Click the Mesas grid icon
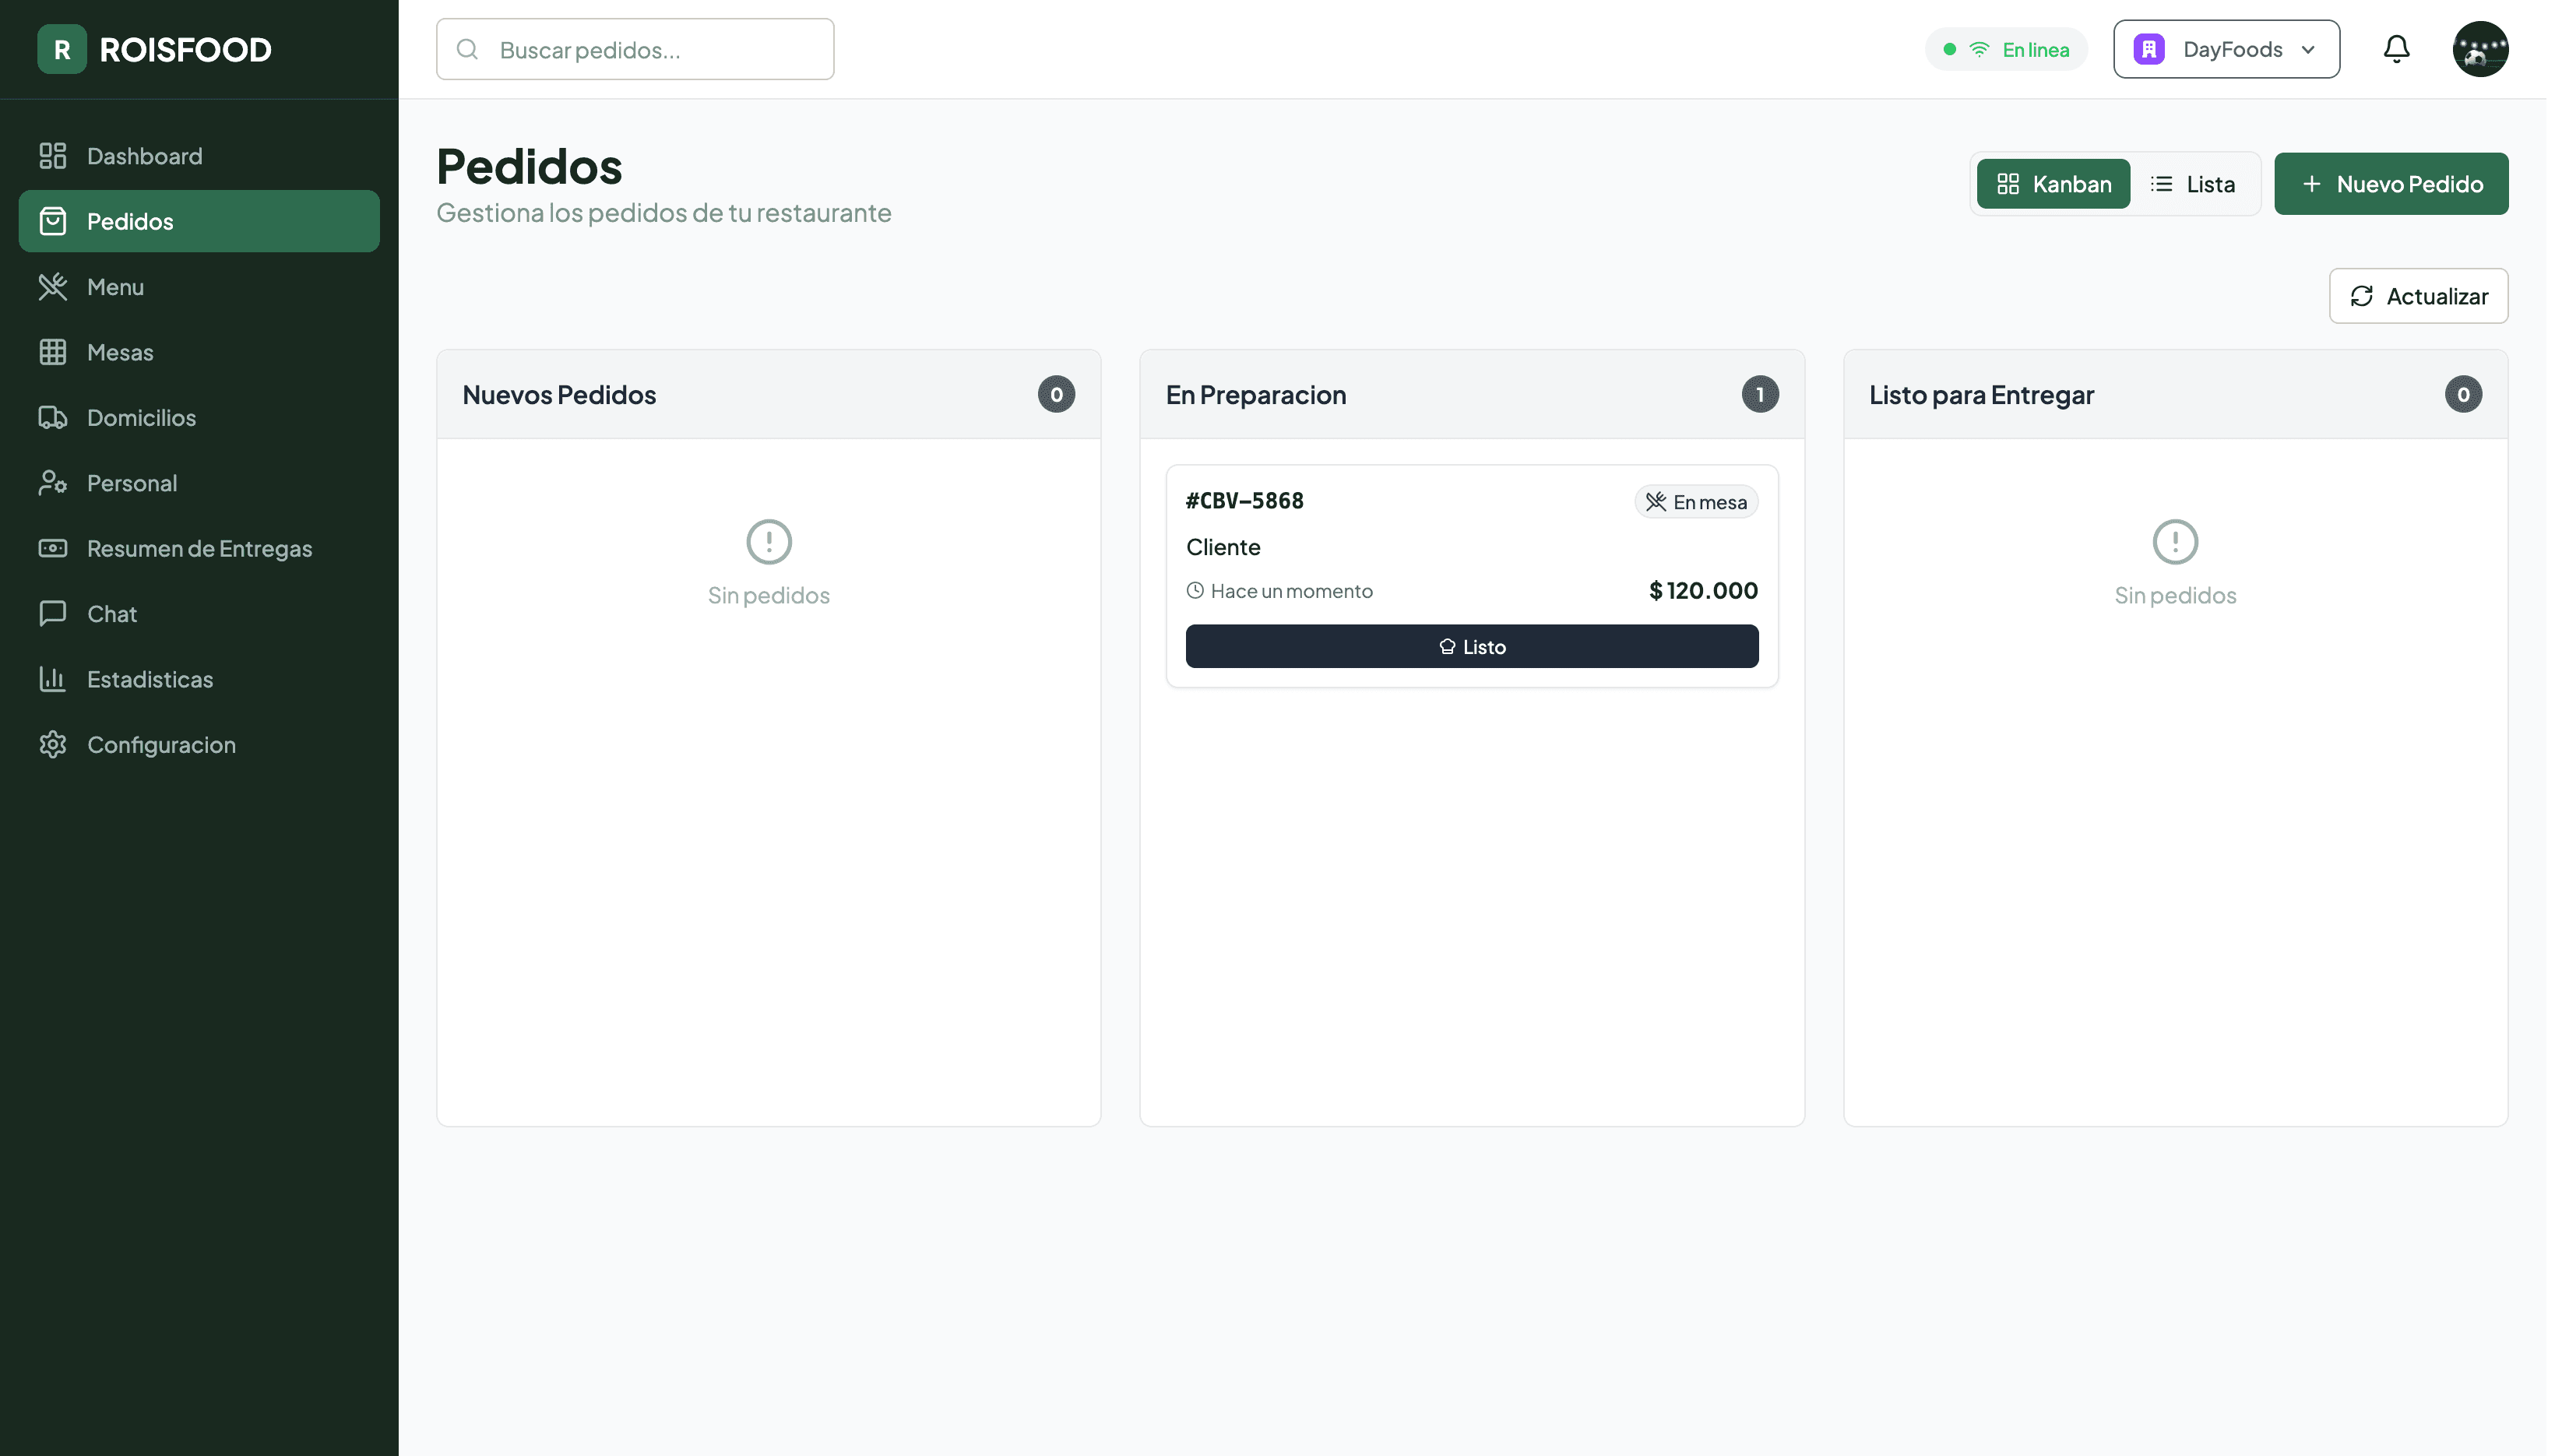2562x1456 pixels. pyautogui.click(x=52, y=352)
